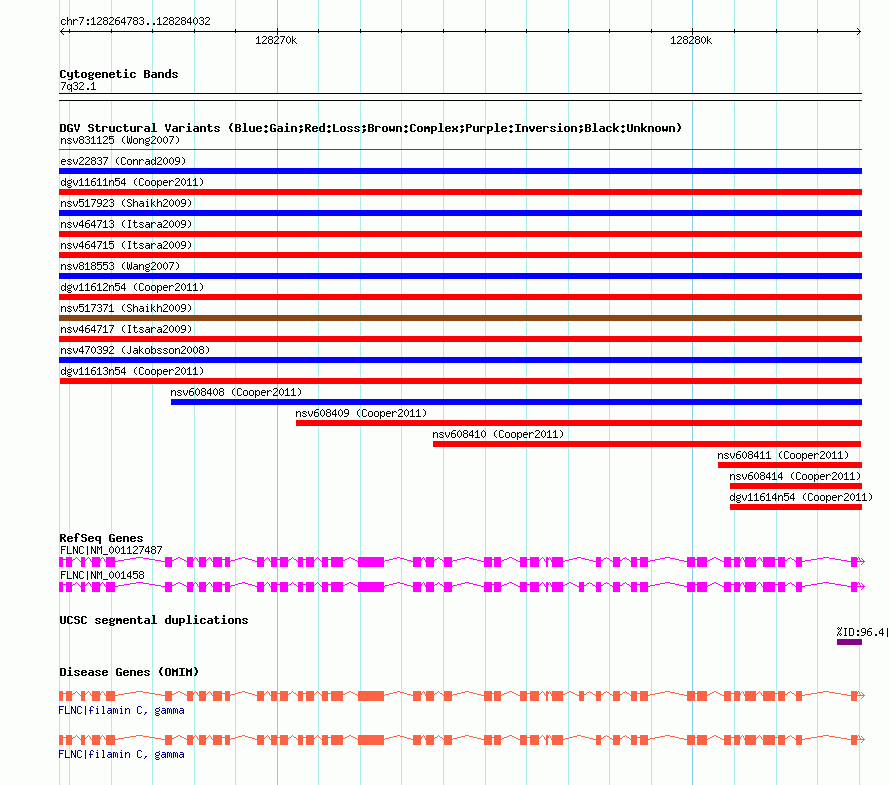Open variant nsv831125 (Wong2007) label
This screenshot has width=890, height=785.
120,140
